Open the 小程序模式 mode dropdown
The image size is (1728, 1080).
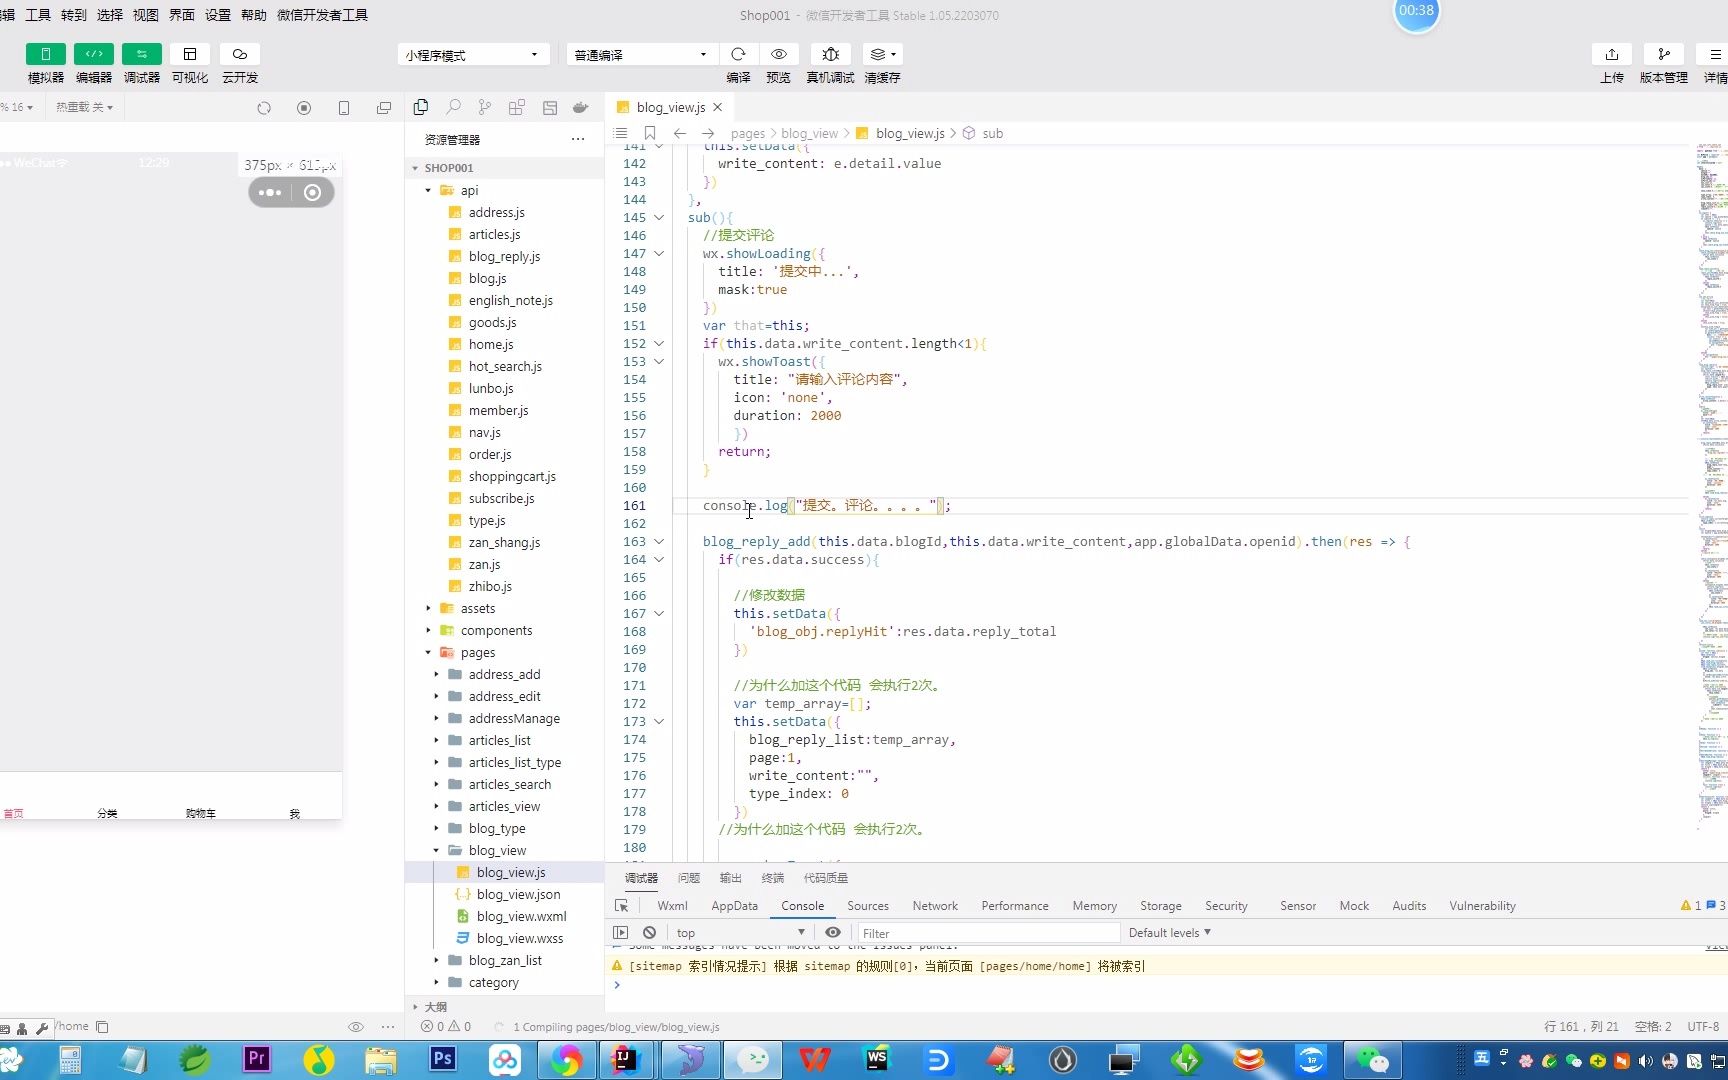473,55
